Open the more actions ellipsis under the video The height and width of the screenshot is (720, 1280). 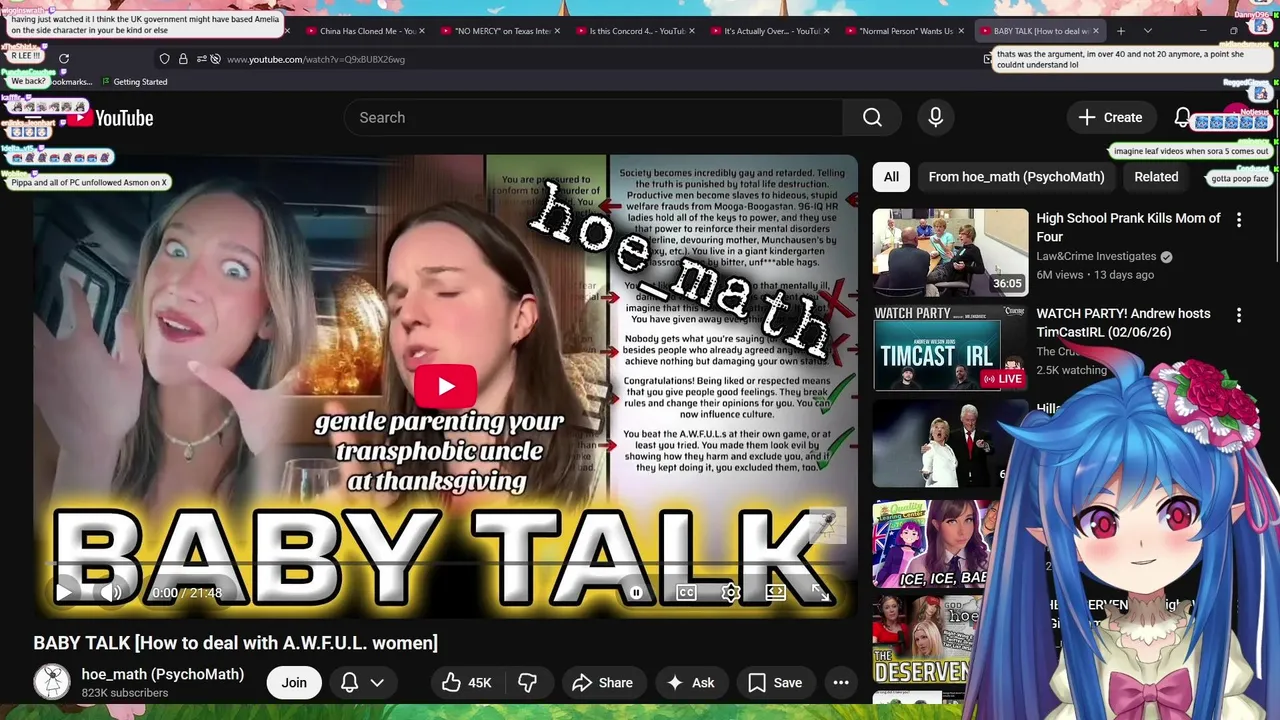tap(841, 682)
